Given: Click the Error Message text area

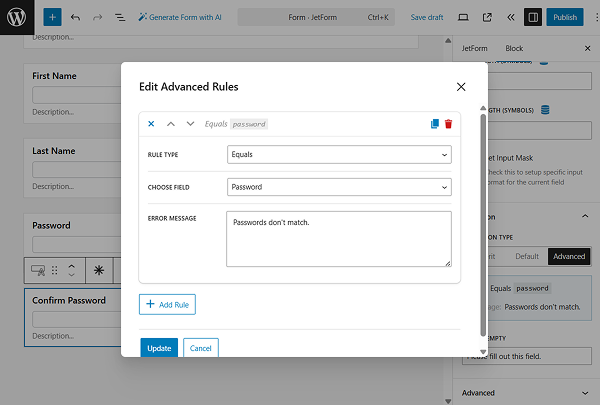Looking at the screenshot, I should pyautogui.click(x=339, y=239).
